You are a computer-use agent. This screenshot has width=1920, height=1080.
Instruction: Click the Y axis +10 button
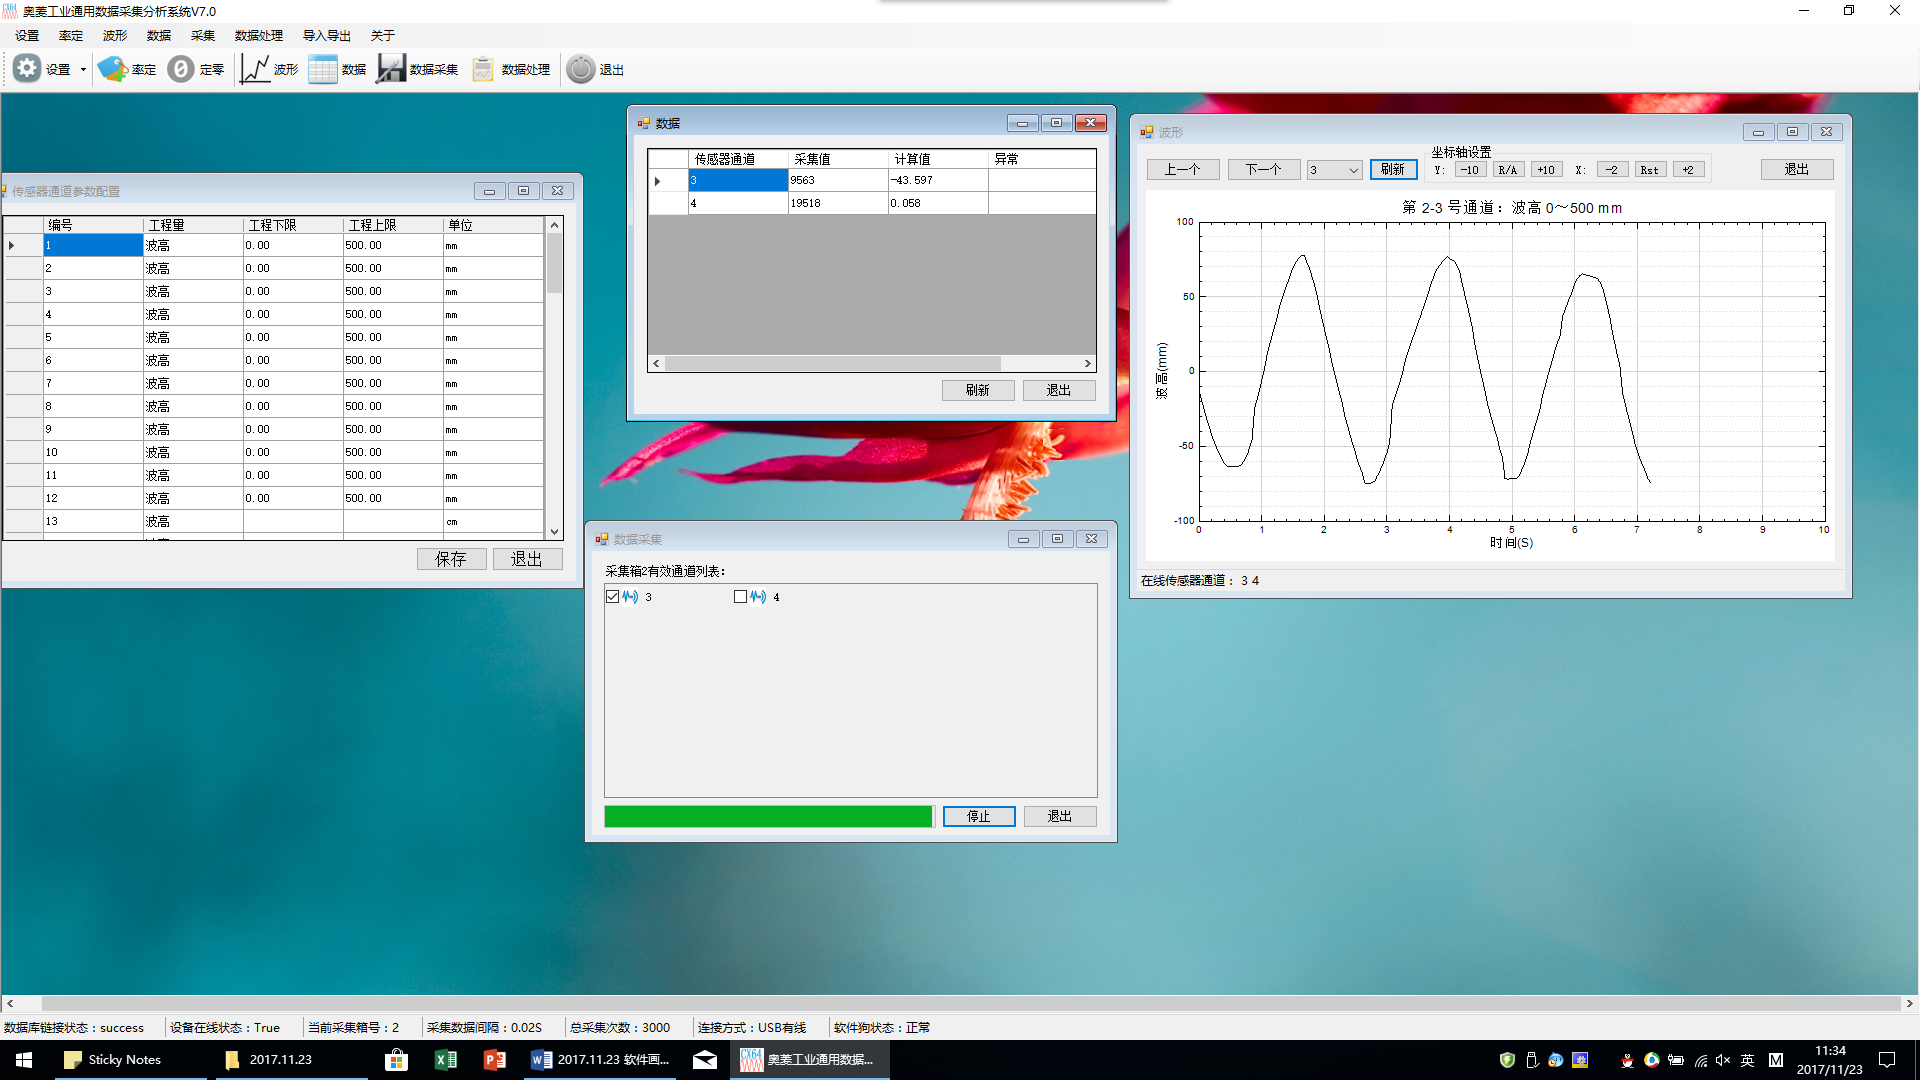tap(1546, 170)
